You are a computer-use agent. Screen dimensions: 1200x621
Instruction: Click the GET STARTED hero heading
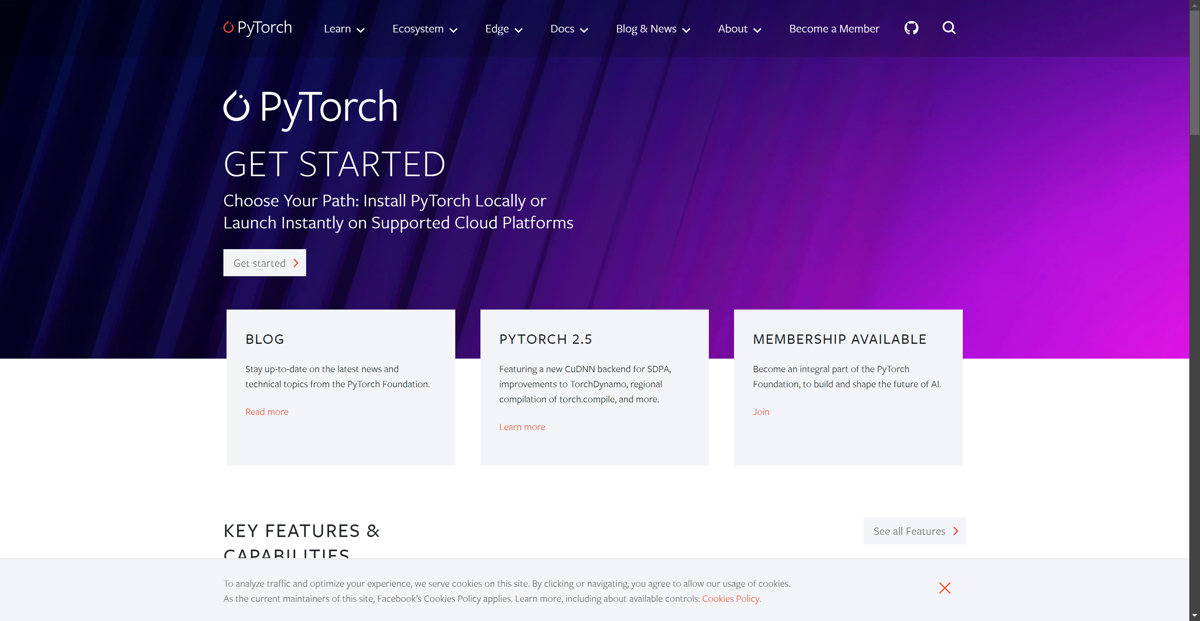(x=334, y=164)
